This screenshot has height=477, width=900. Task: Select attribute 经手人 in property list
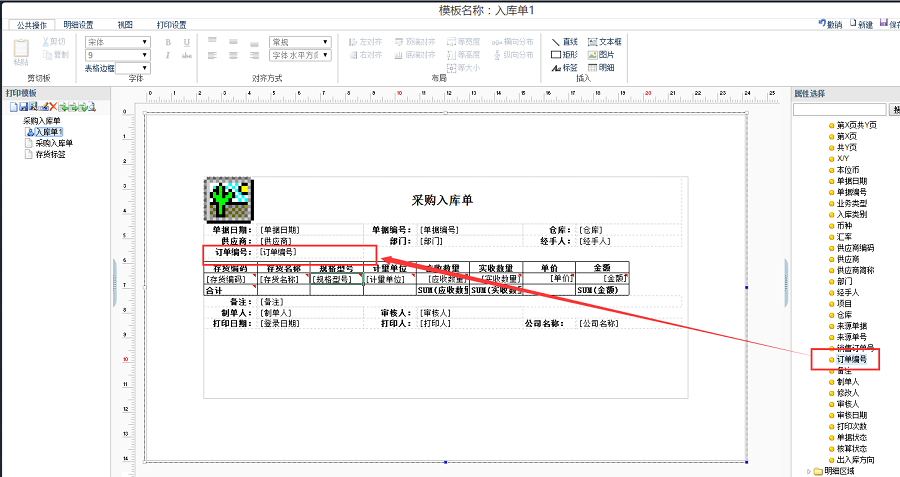pyautogui.click(x=848, y=292)
